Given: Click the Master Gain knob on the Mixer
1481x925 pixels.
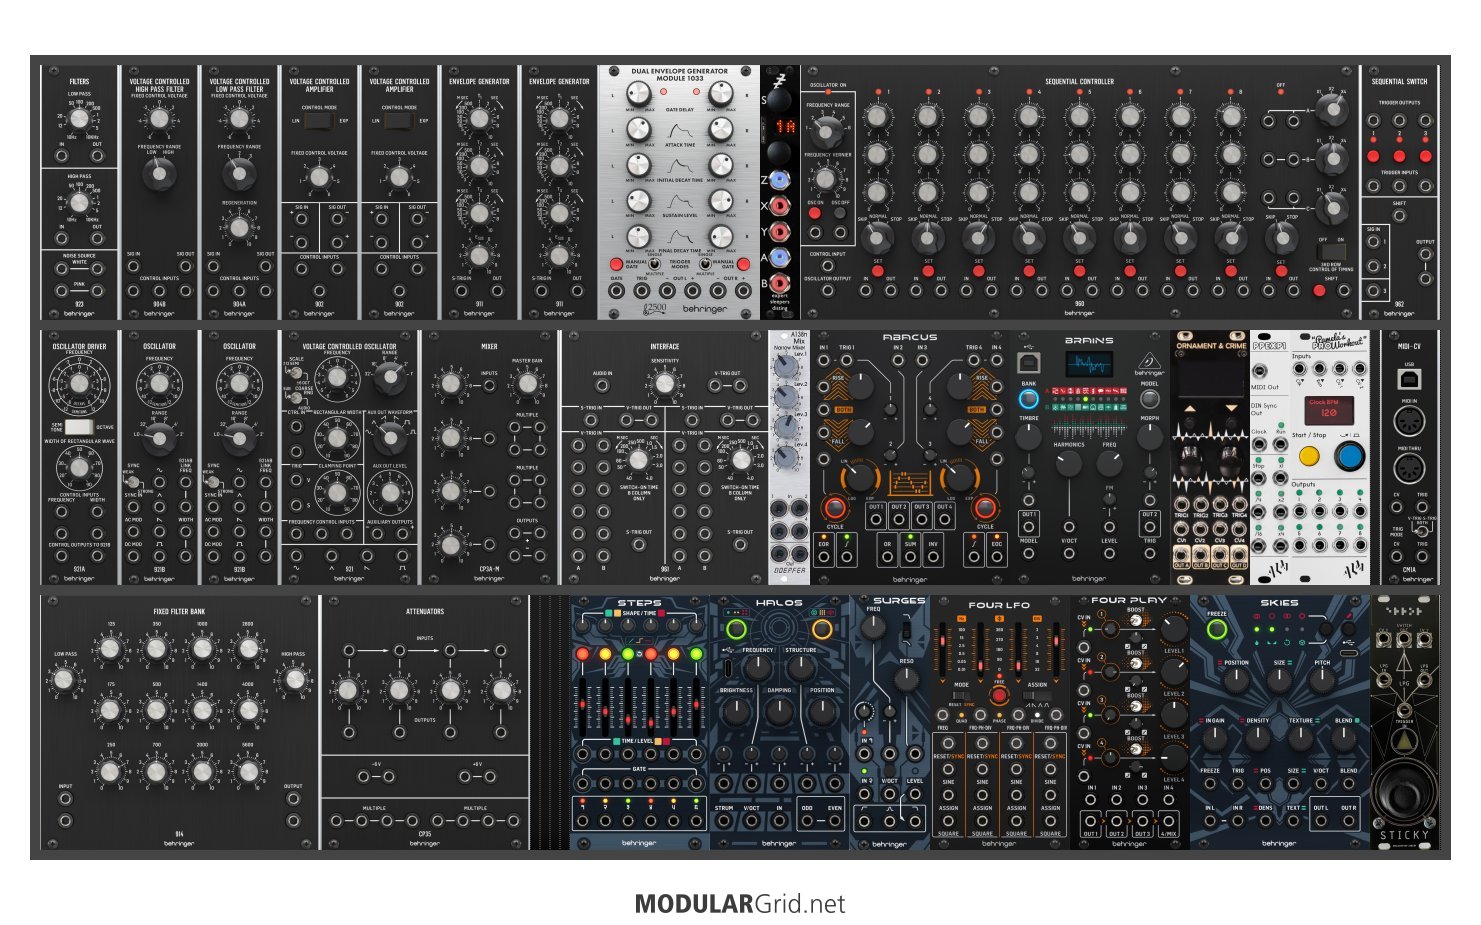Looking at the screenshot, I should 527,385.
